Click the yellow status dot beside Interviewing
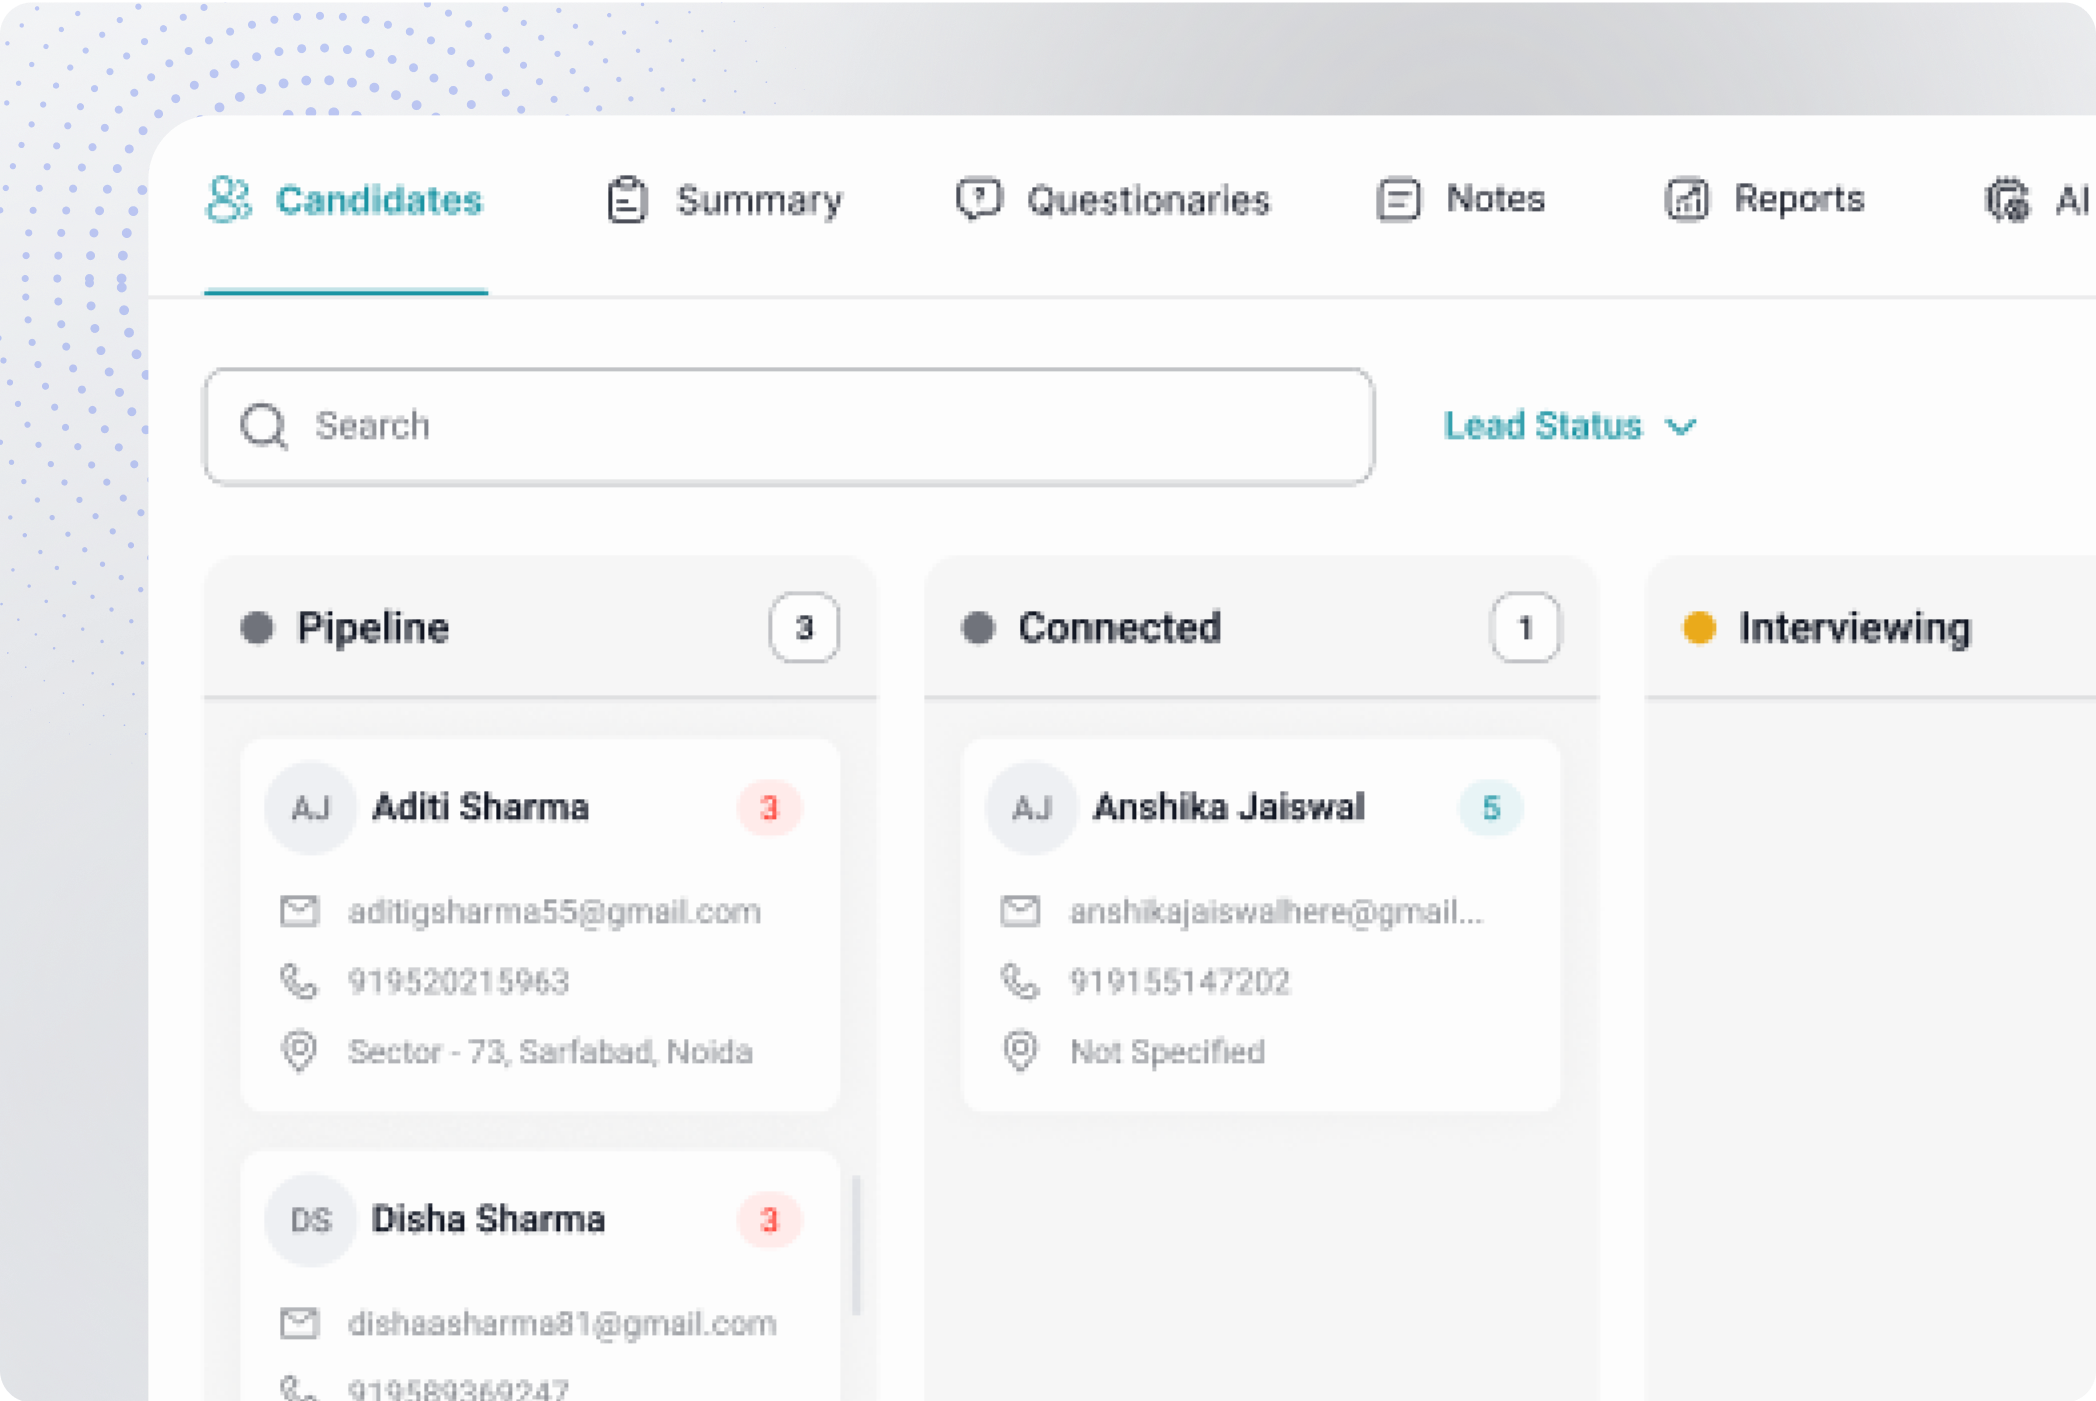Viewport: 2096px width, 1401px height. [1698, 628]
